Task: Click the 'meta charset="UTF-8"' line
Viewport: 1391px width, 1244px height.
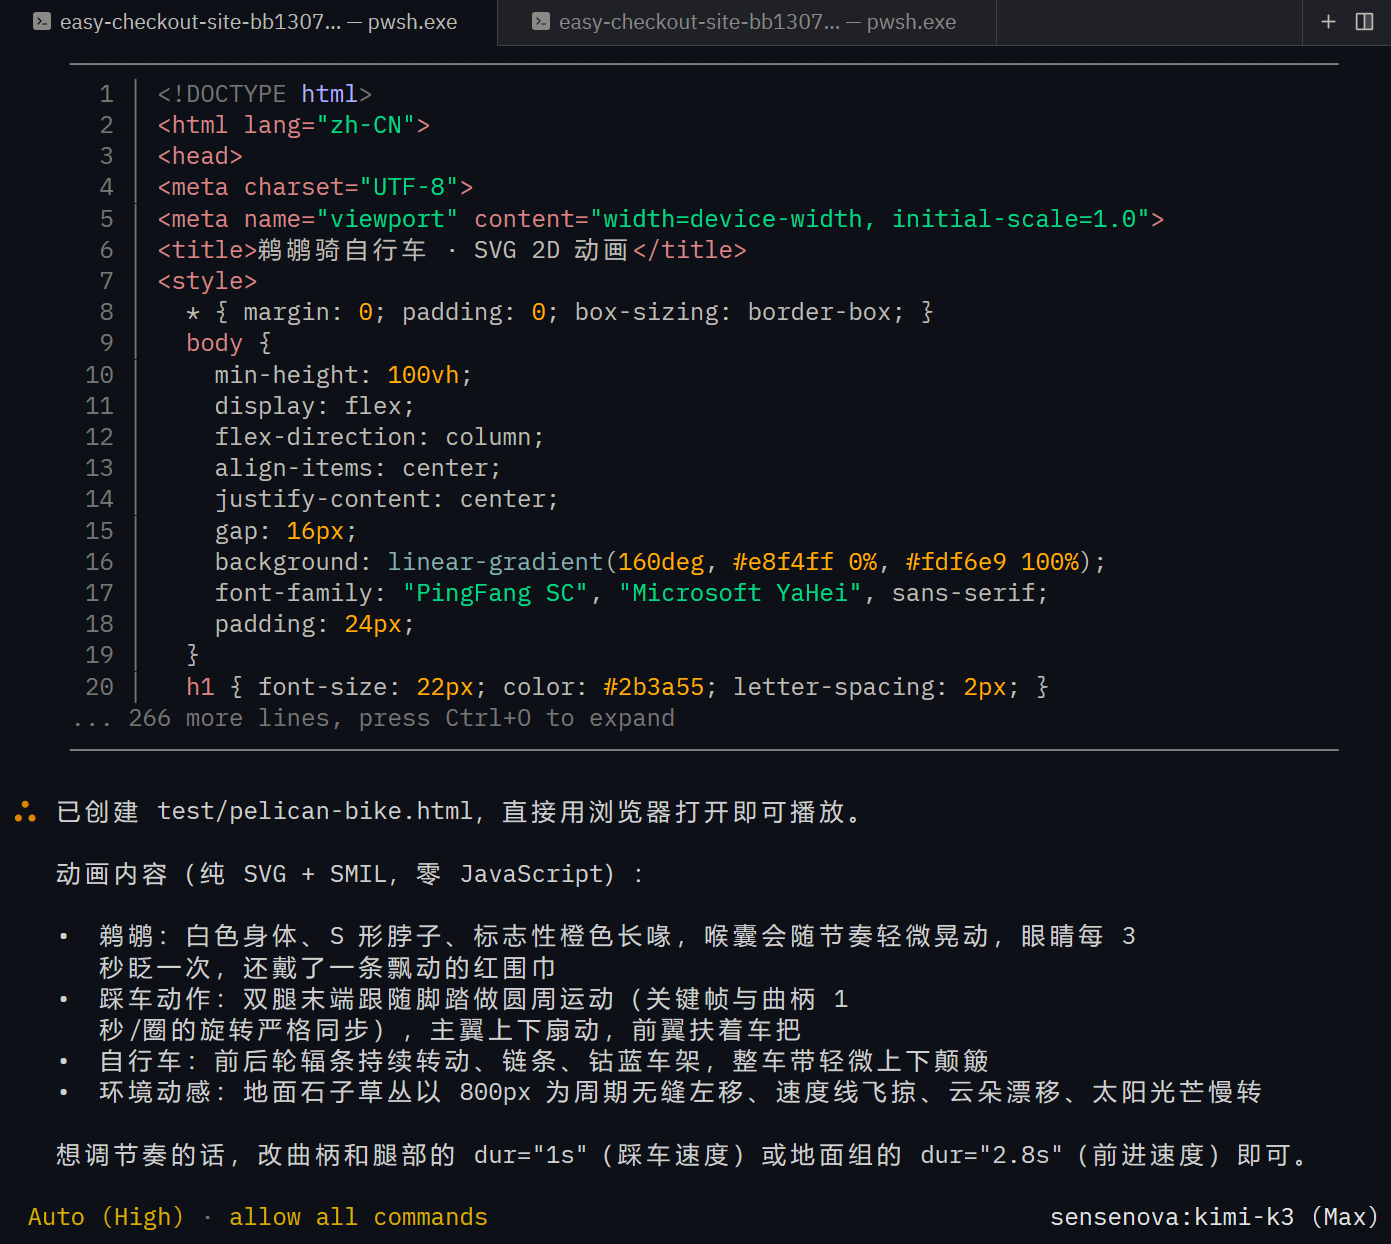Action: (315, 187)
